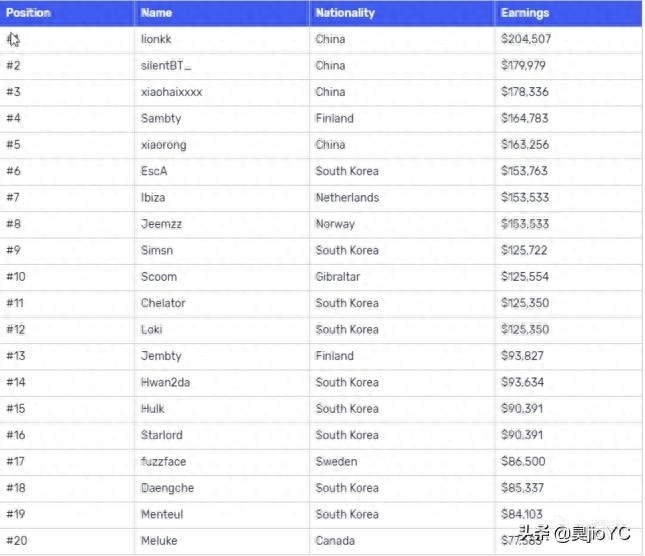This screenshot has width=645, height=556.
Task: Click player name xiaohaixxxx
Action: click(x=171, y=92)
